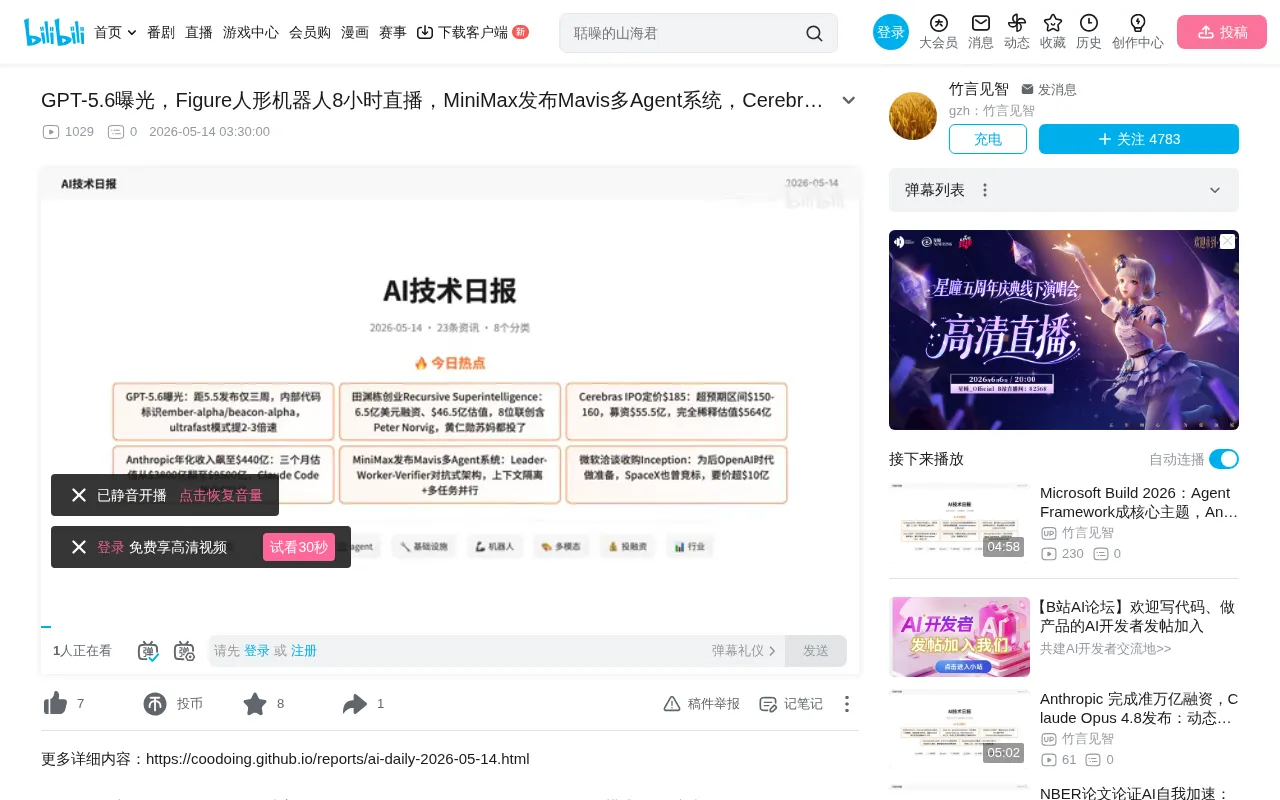The height and width of the screenshot is (800, 1280).
Task: Open 直播 in top navigation
Action: (x=199, y=32)
